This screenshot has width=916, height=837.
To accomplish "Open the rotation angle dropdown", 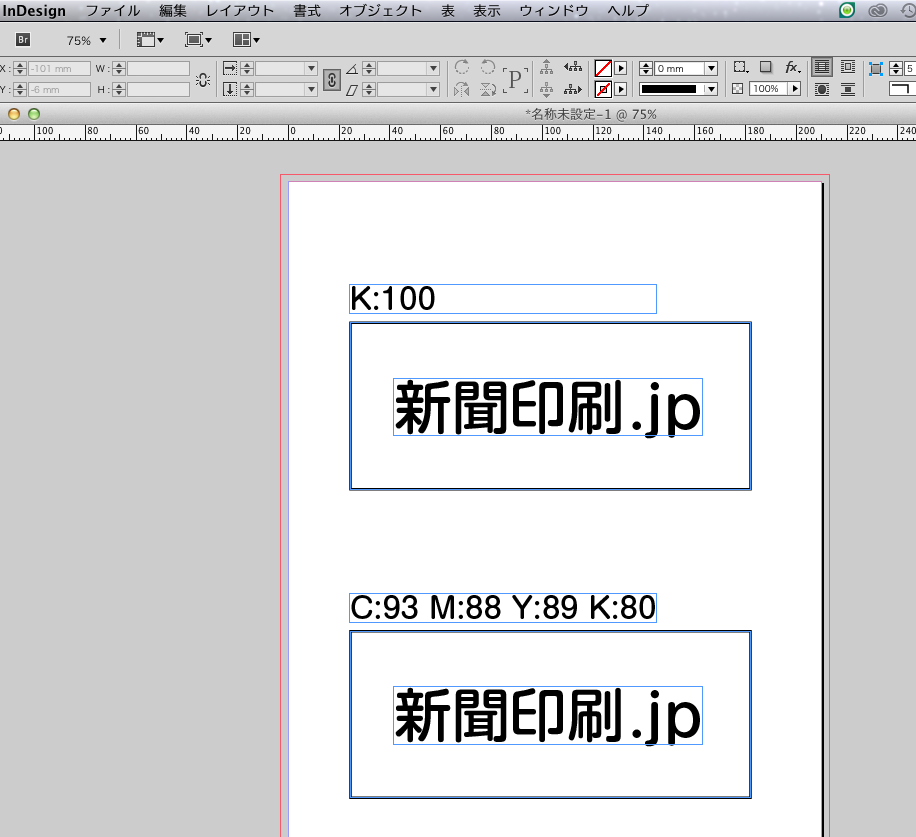I will tap(433, 68).
